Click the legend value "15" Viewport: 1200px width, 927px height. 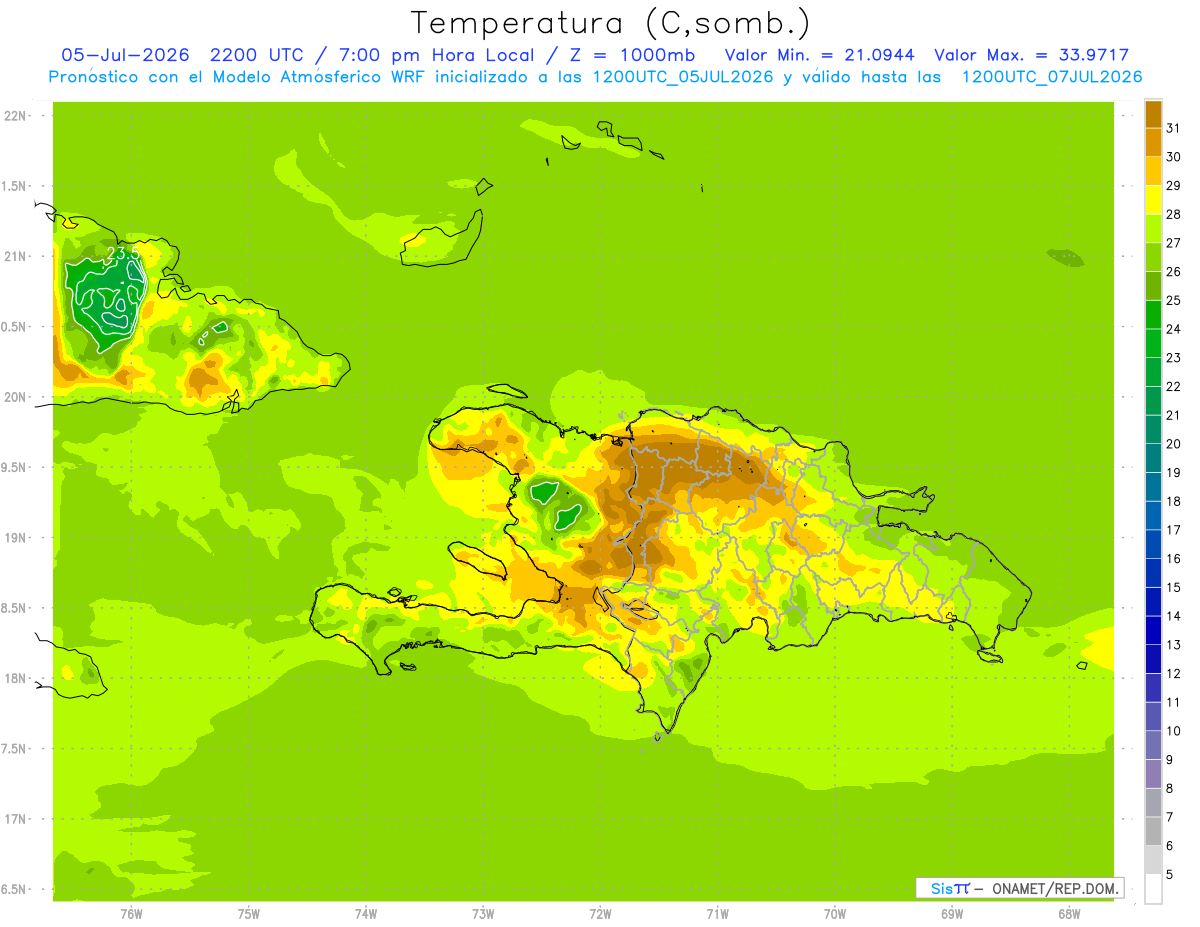1173,587
